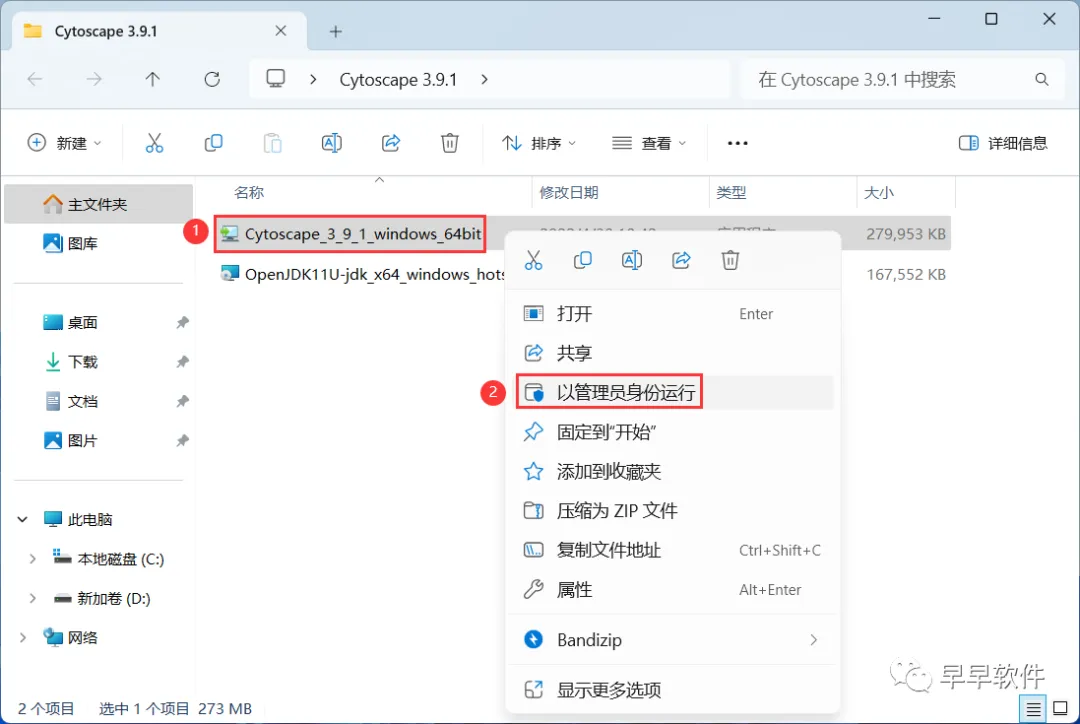Click the context menu Delete icon
Viewport: 1080px width, 724px height.
click(x=730, y=260)
